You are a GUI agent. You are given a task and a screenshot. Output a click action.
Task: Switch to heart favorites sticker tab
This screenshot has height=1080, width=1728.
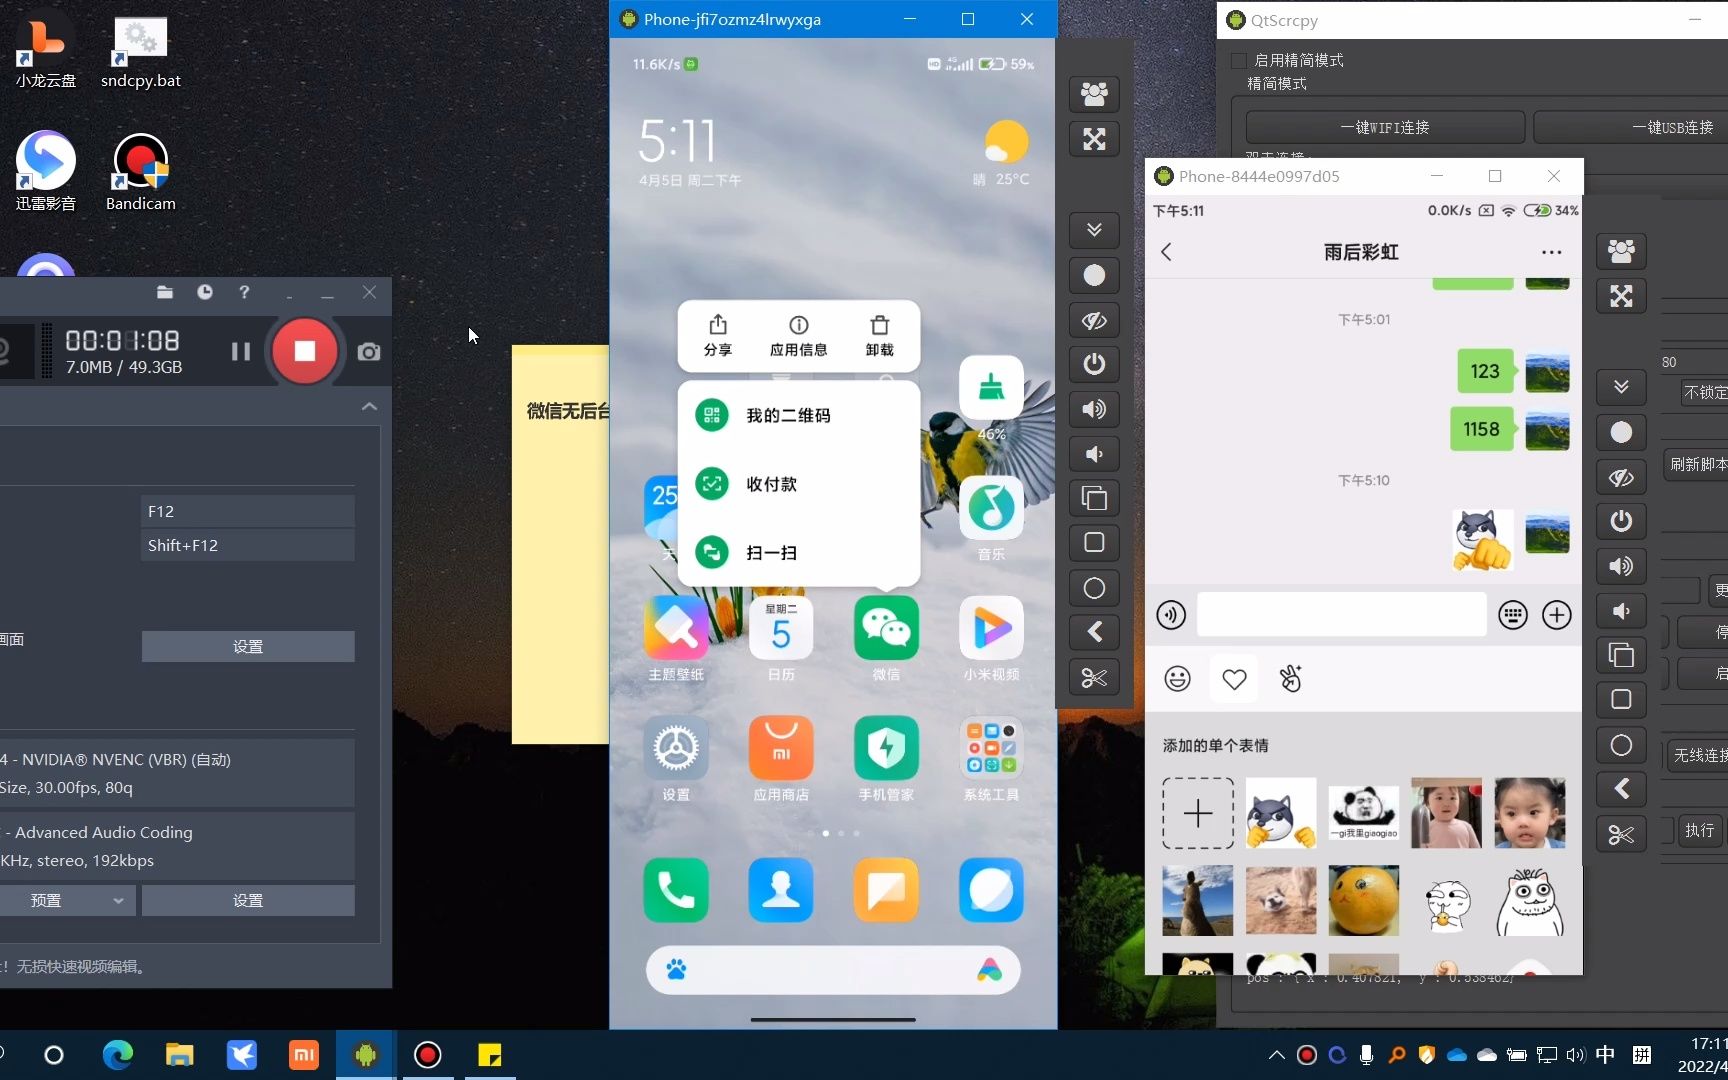[x=1234, y=679]
